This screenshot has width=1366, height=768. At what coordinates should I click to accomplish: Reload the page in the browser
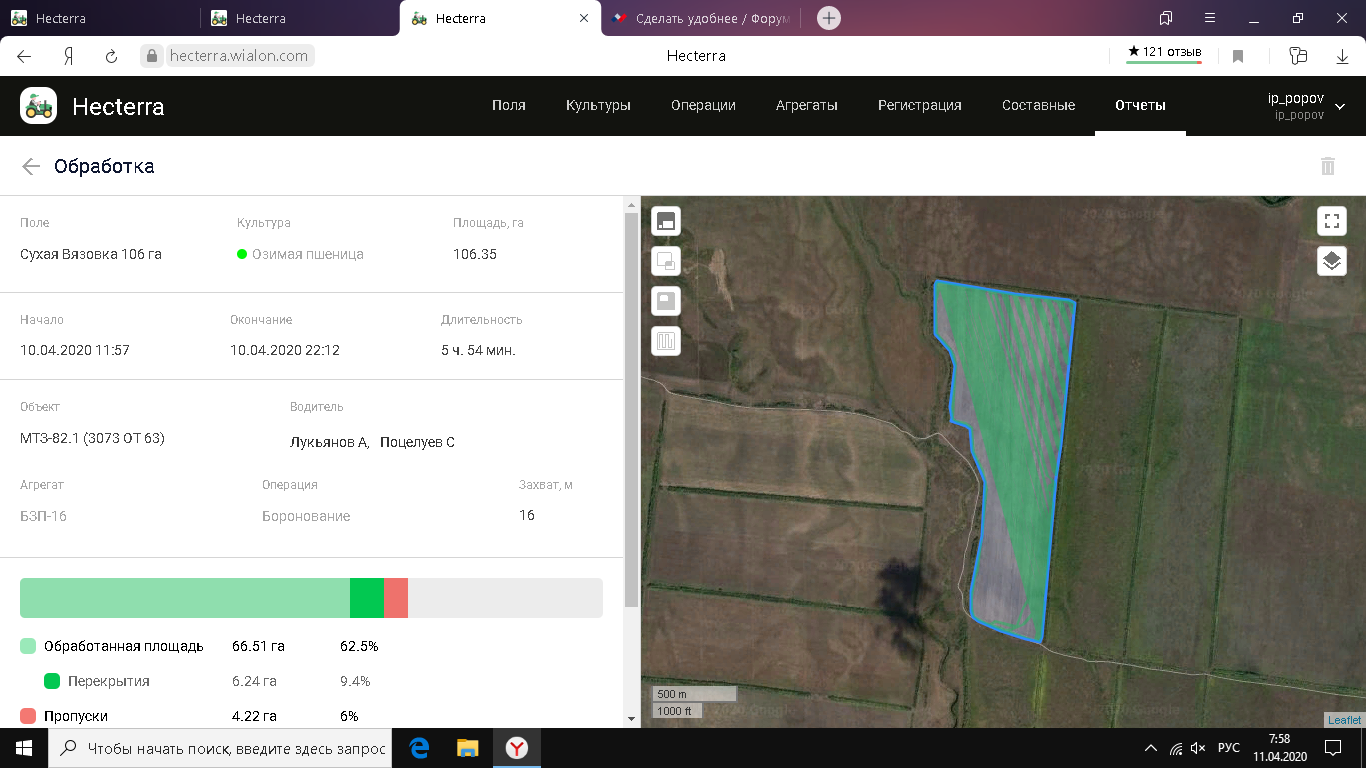tap(112, 57)
